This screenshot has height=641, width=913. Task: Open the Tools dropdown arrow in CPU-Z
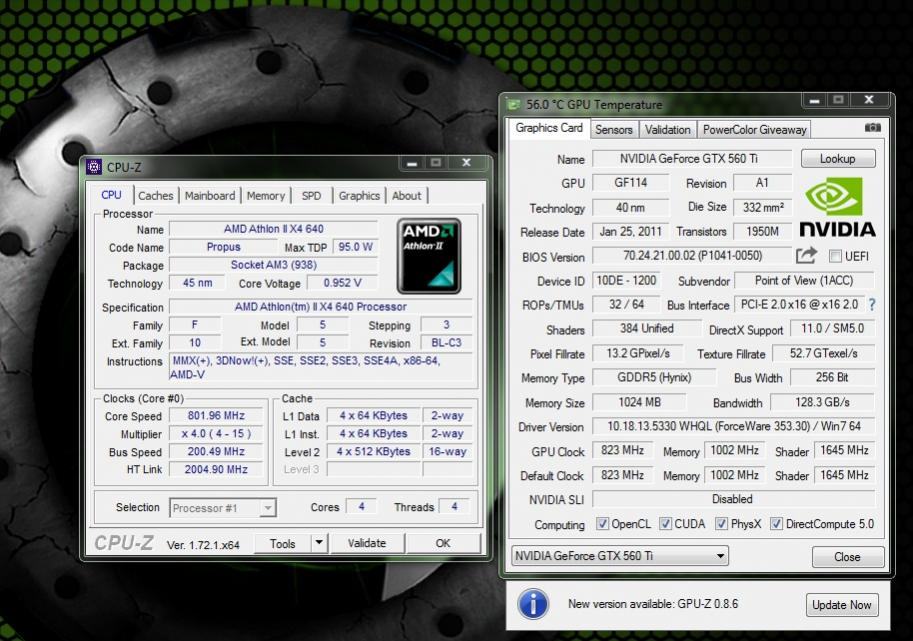319,543
